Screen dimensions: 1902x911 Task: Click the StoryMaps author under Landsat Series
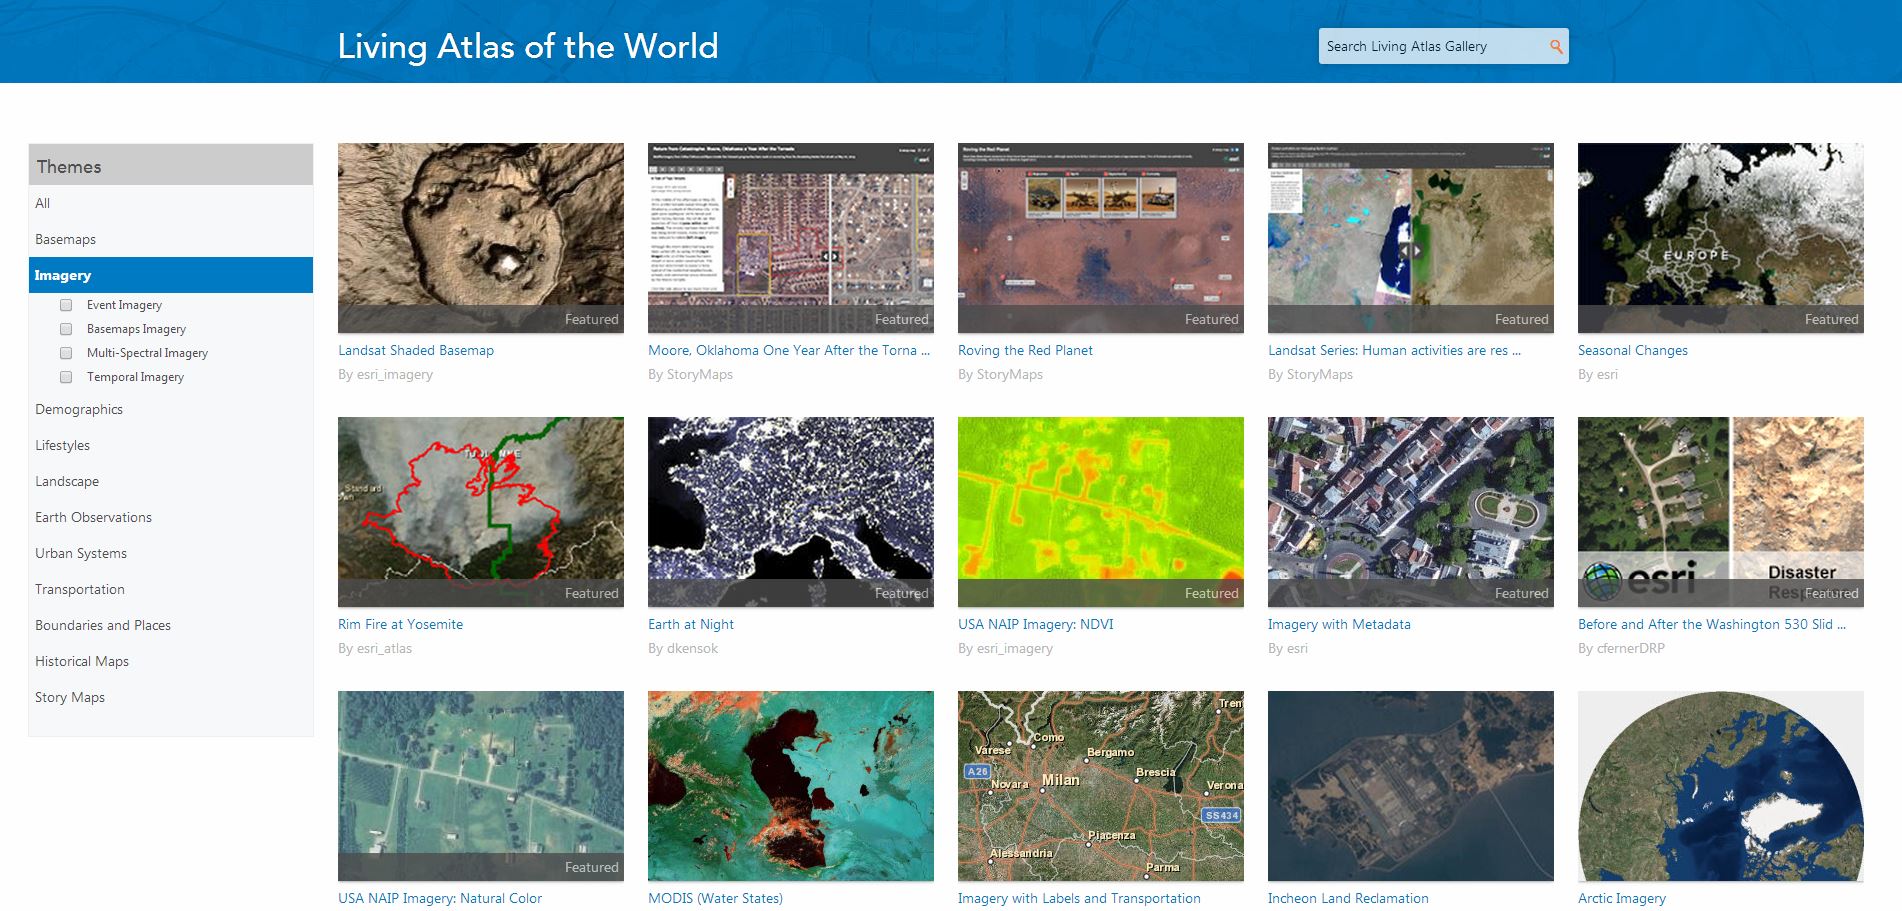click(x=1320, y=375)
